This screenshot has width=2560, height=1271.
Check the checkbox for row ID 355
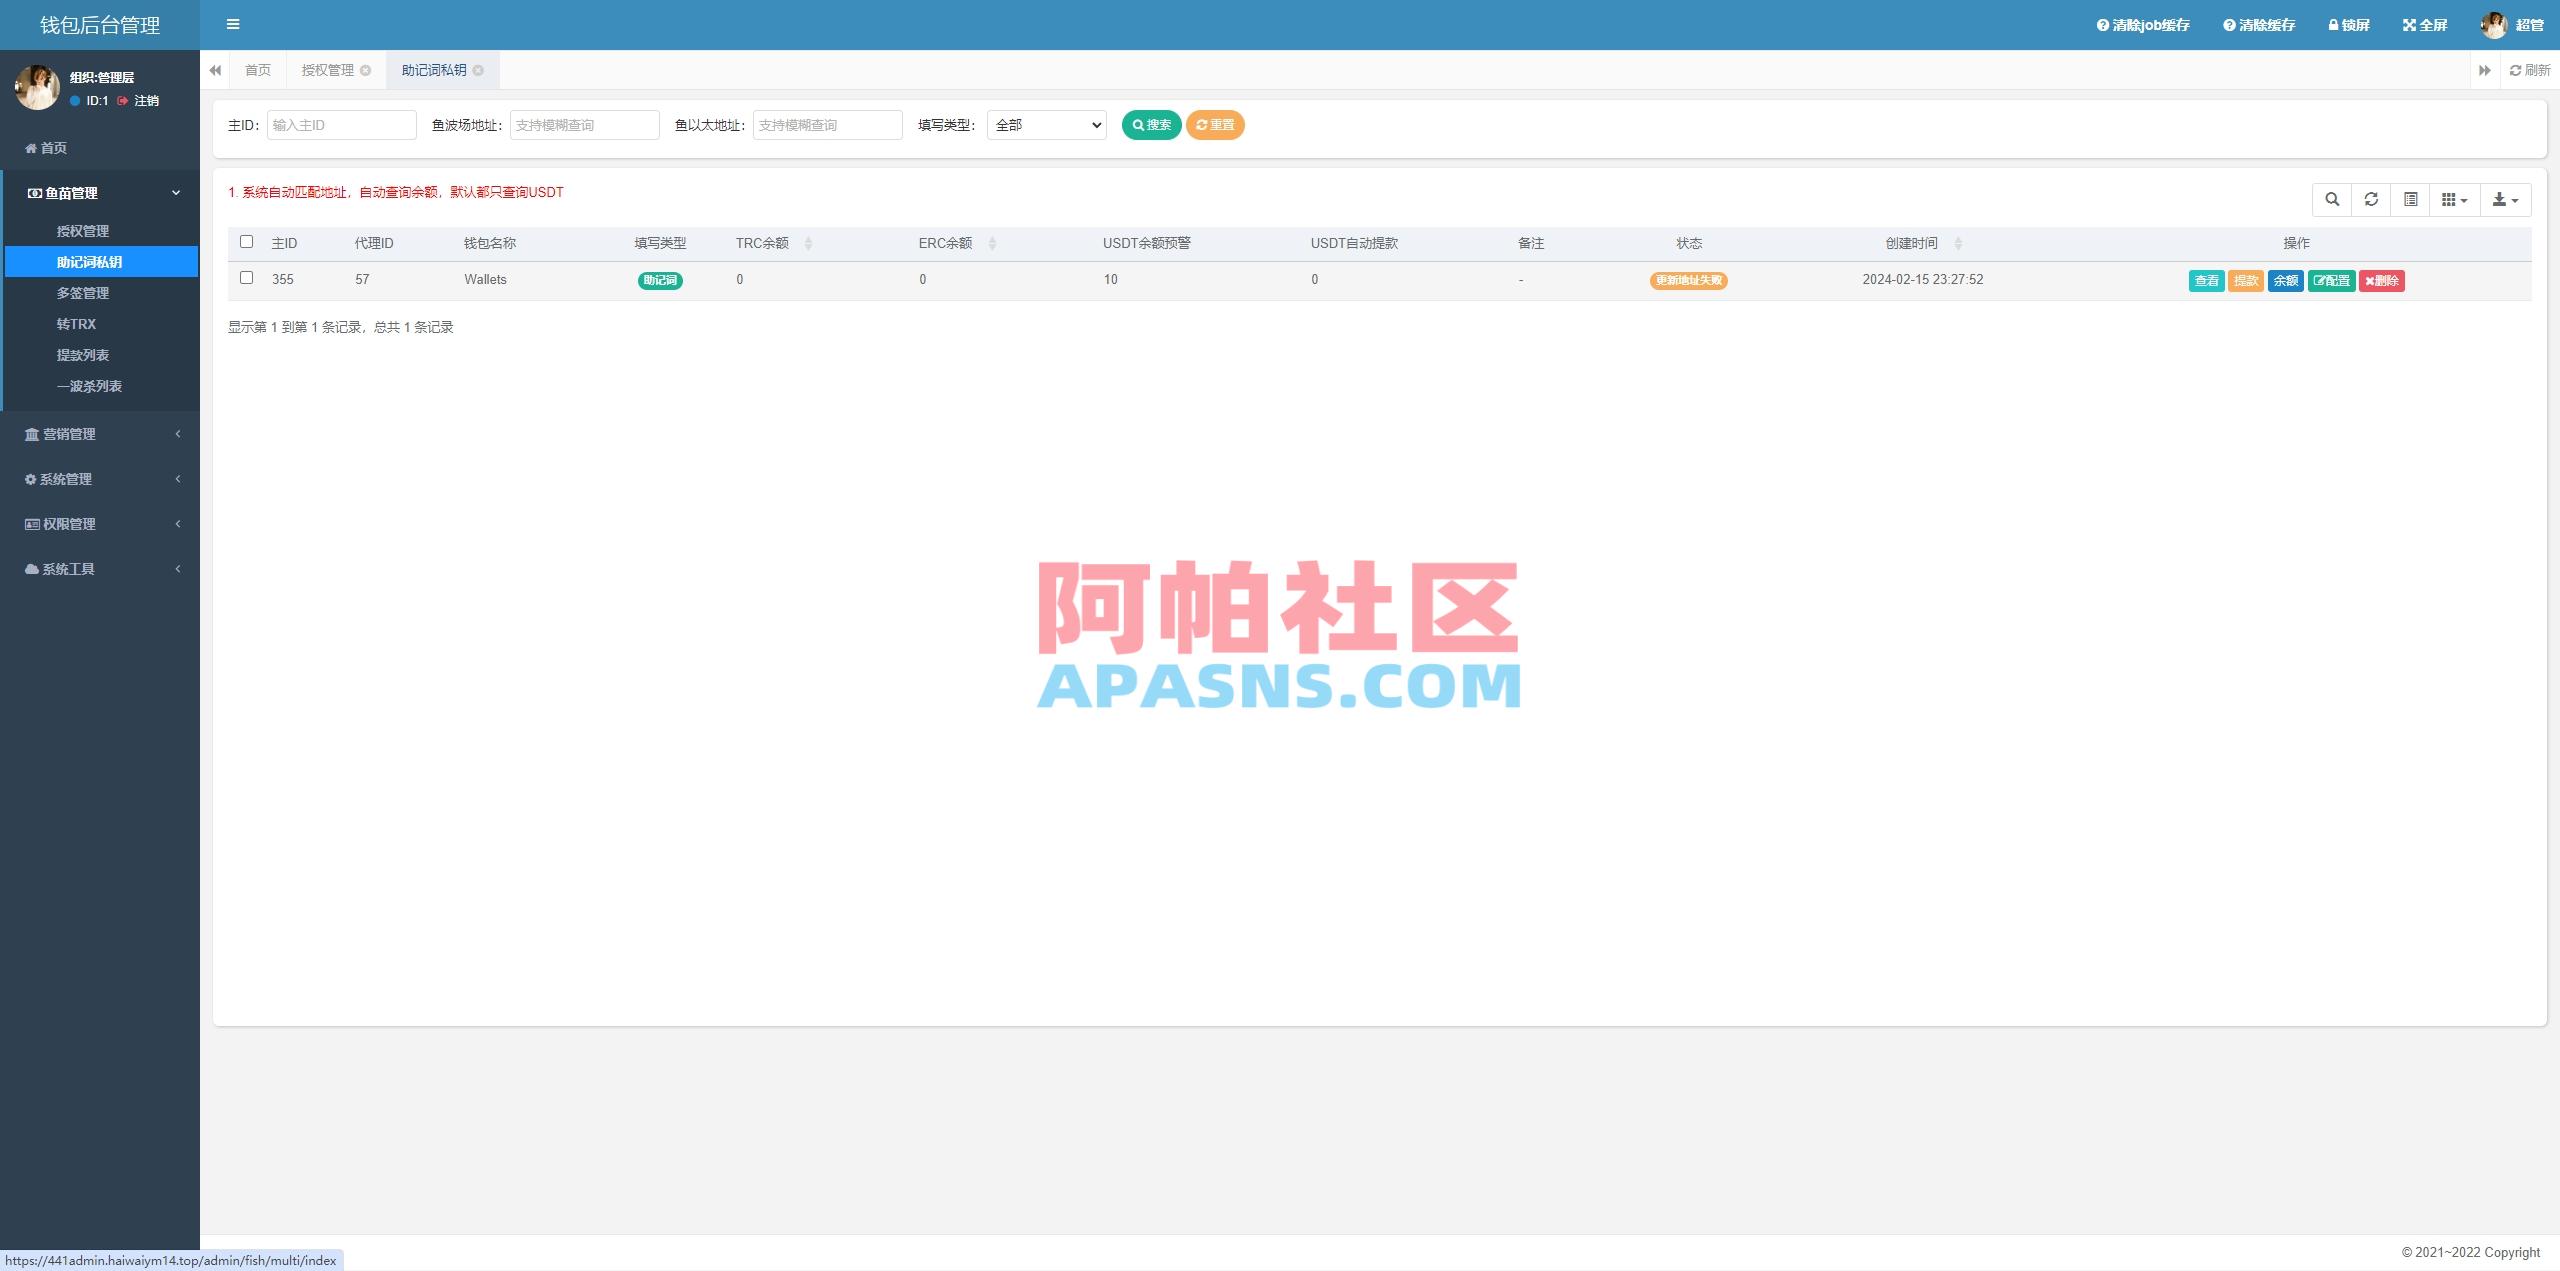[x=247, y=279]
